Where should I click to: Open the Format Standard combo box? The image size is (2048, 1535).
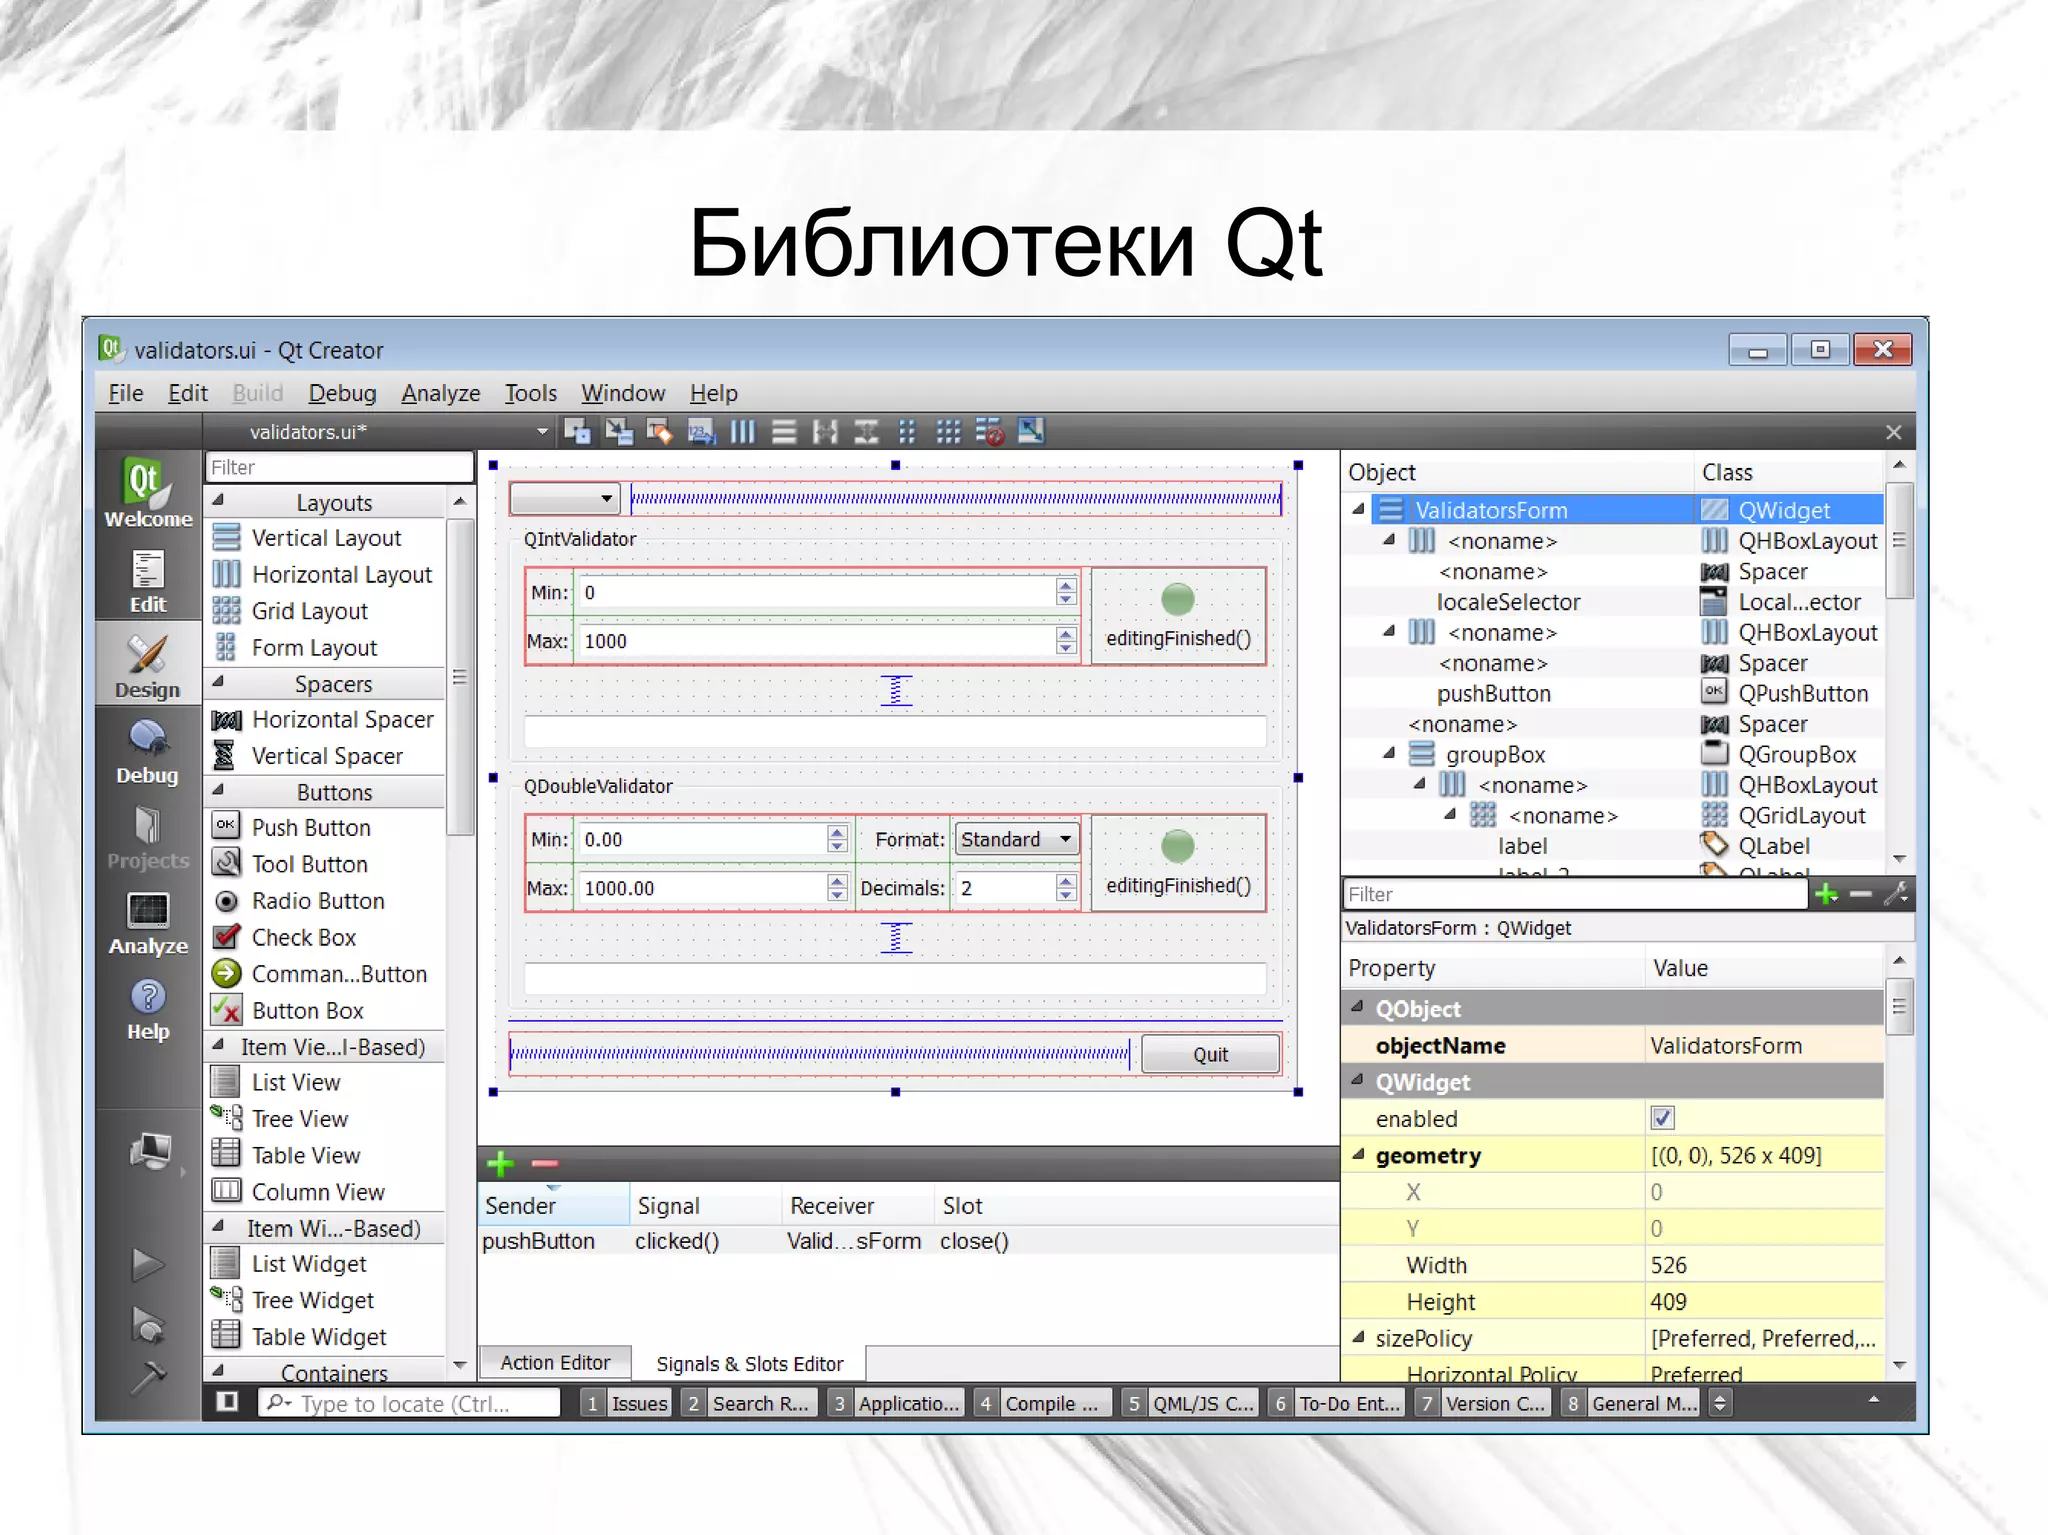point(1016,839)
